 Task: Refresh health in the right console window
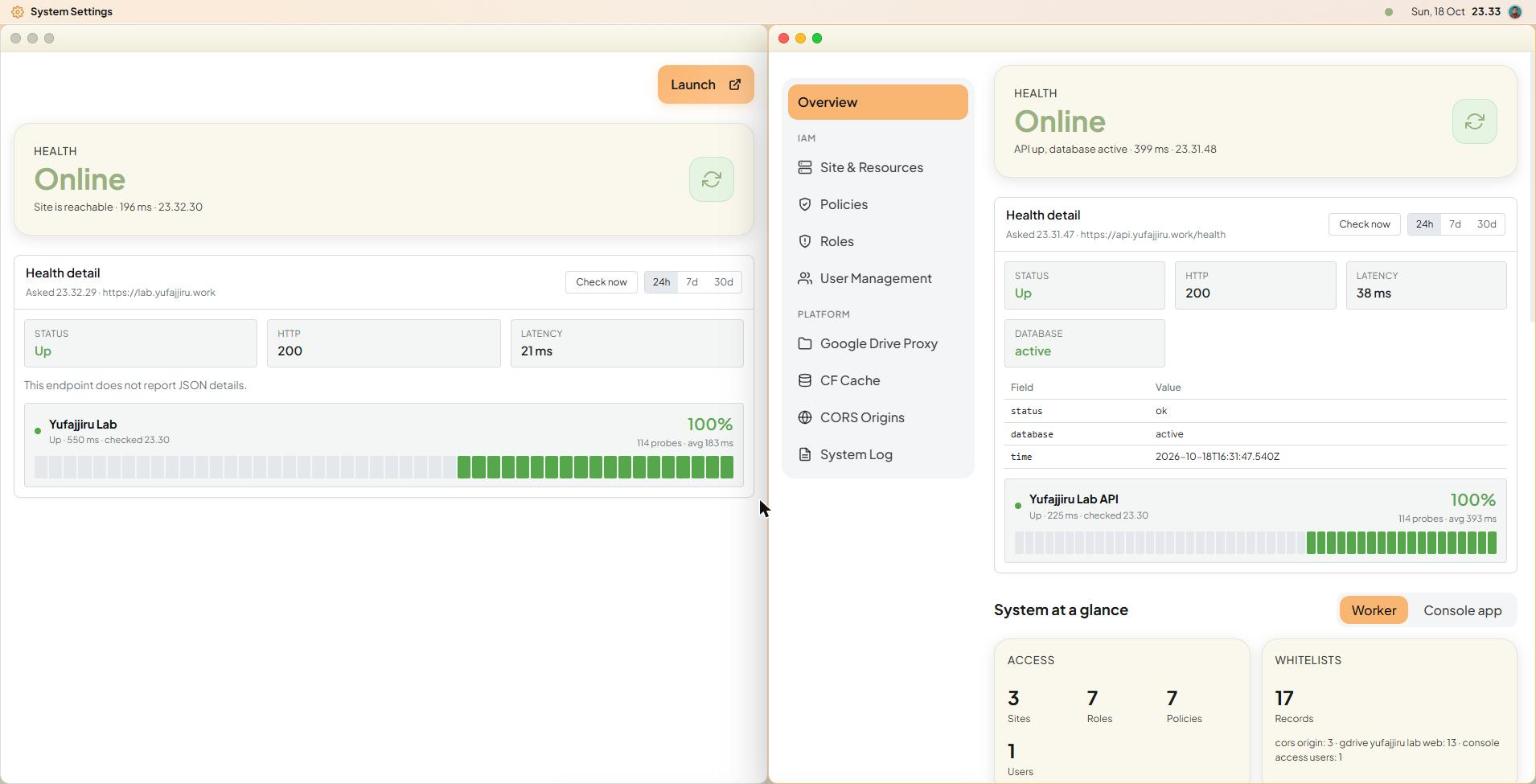pos(1474,121)
